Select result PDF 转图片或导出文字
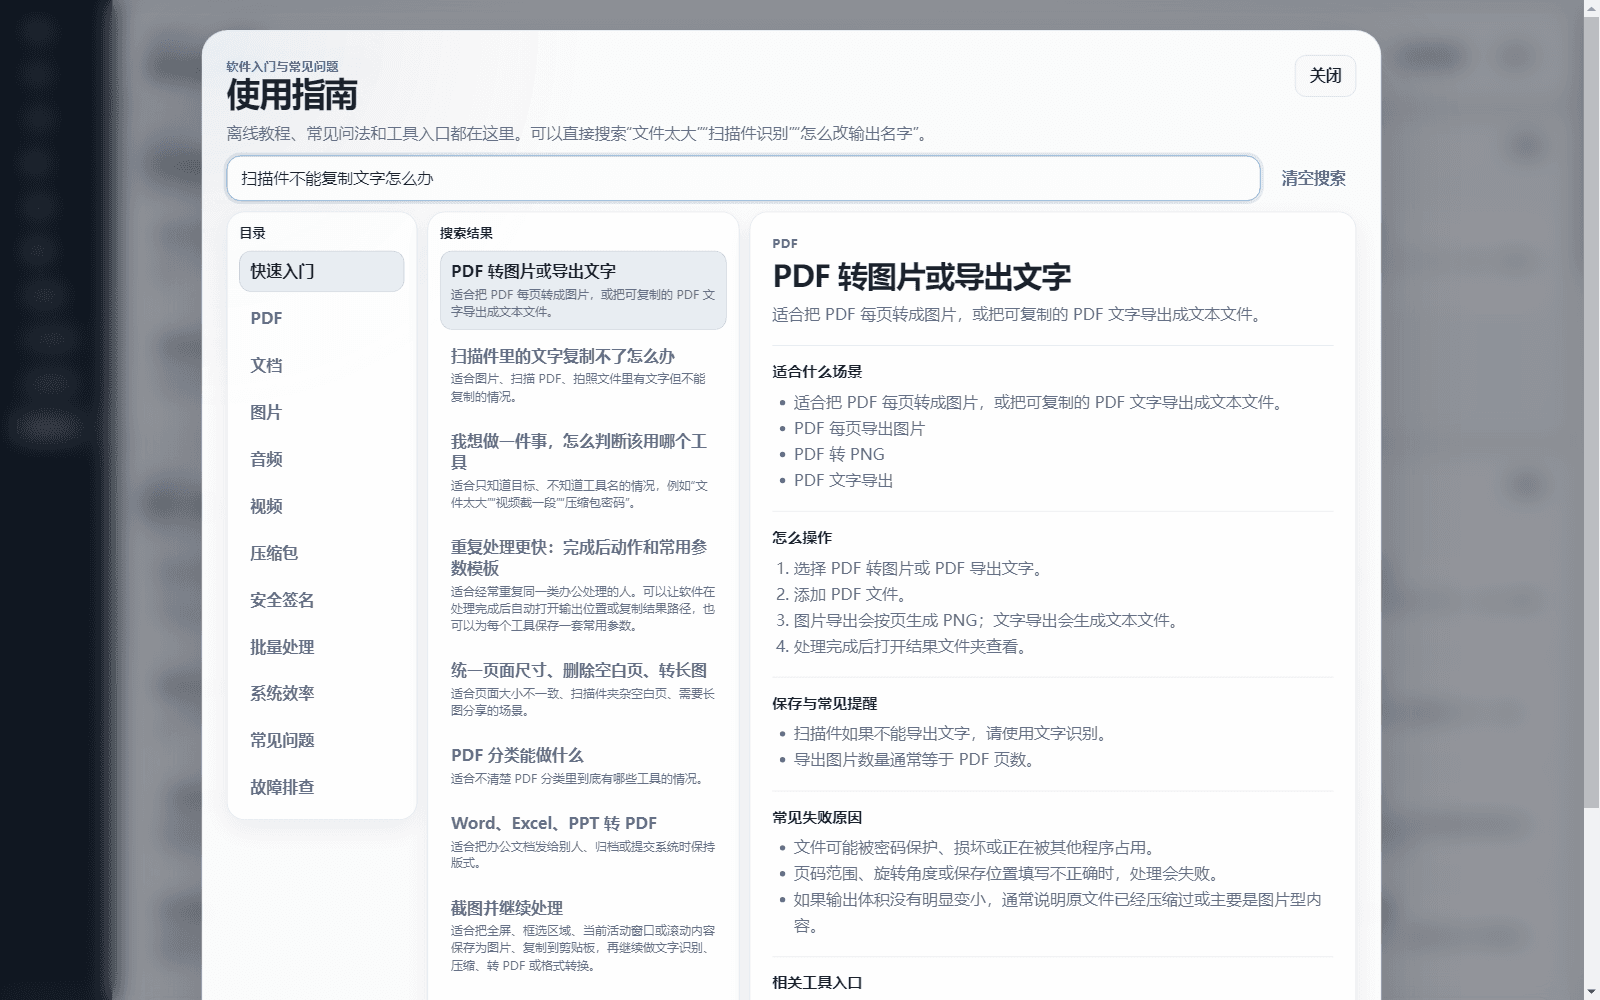This screenshot has height=1000, width=1600. click(x=583, y=290)
